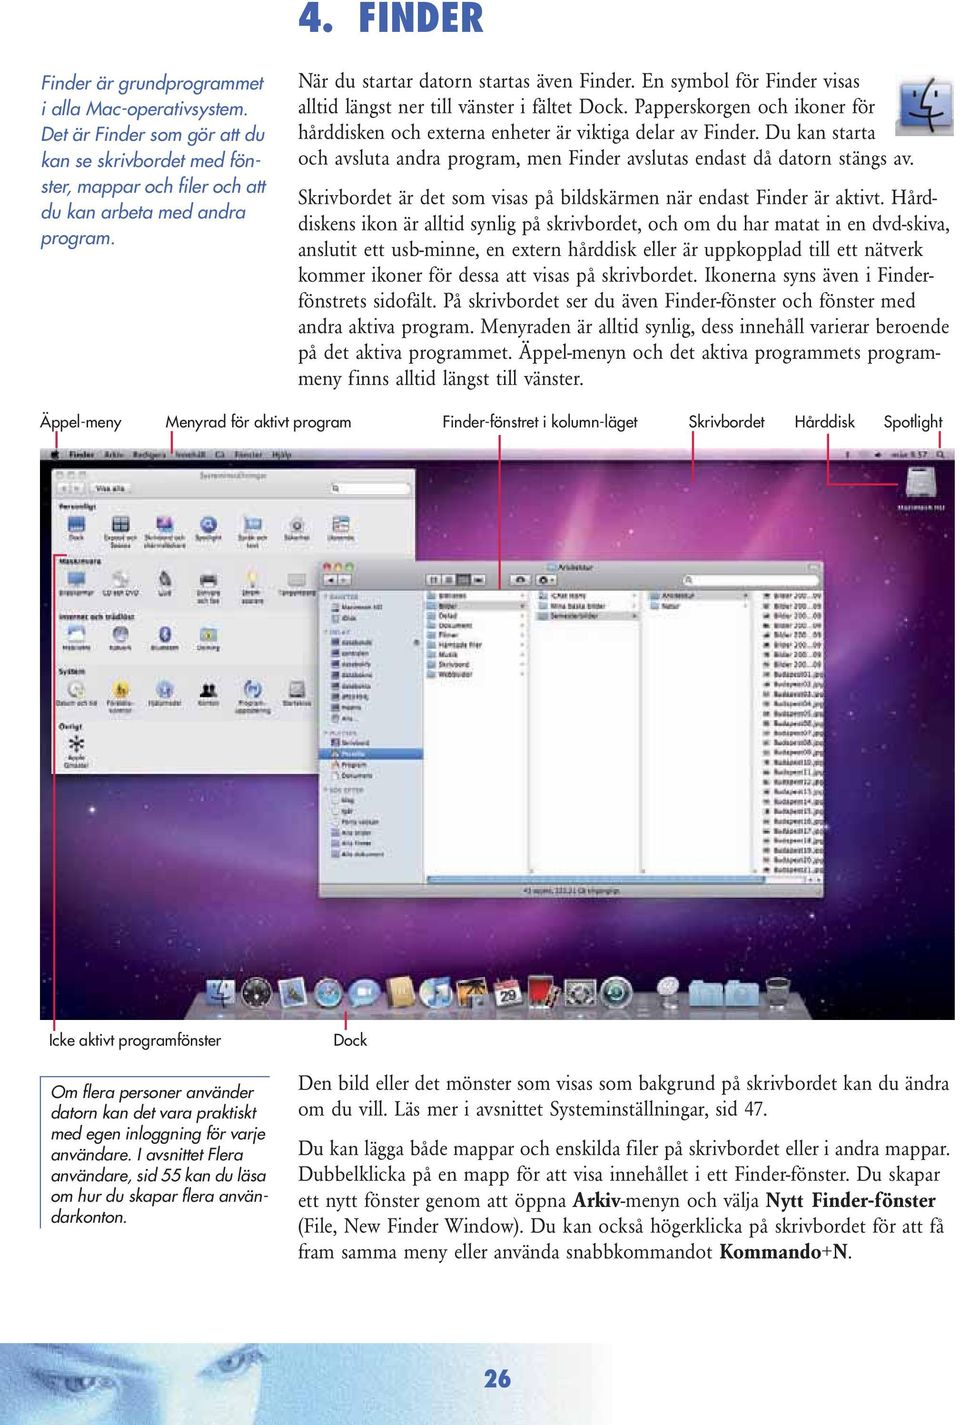Switch Finder window to Cover Flow view
Image resolution: width=960 pixels, height=1425 pixels.
[478, 580]
